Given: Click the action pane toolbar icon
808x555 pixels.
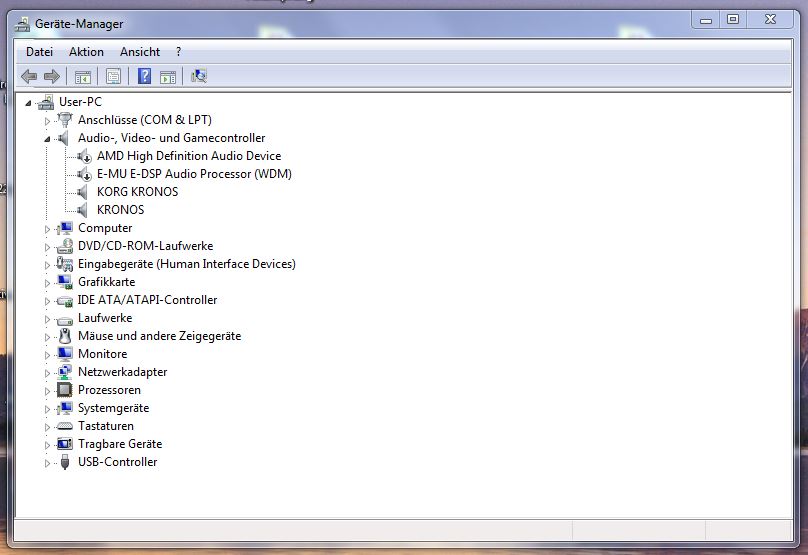Looking at the screenshot, I should click(168, 77).
